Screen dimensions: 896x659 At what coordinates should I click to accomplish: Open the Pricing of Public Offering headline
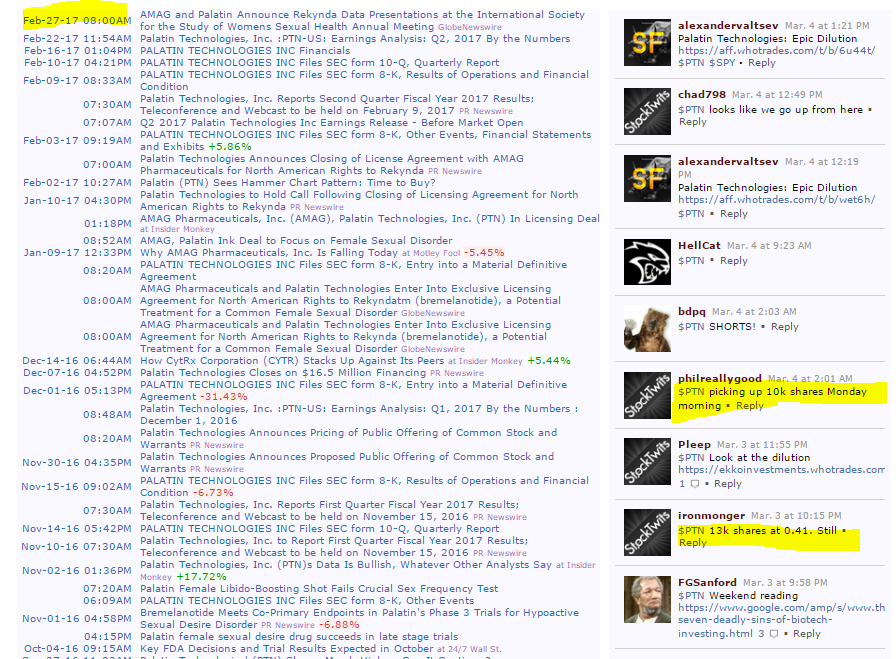(349, 439)
